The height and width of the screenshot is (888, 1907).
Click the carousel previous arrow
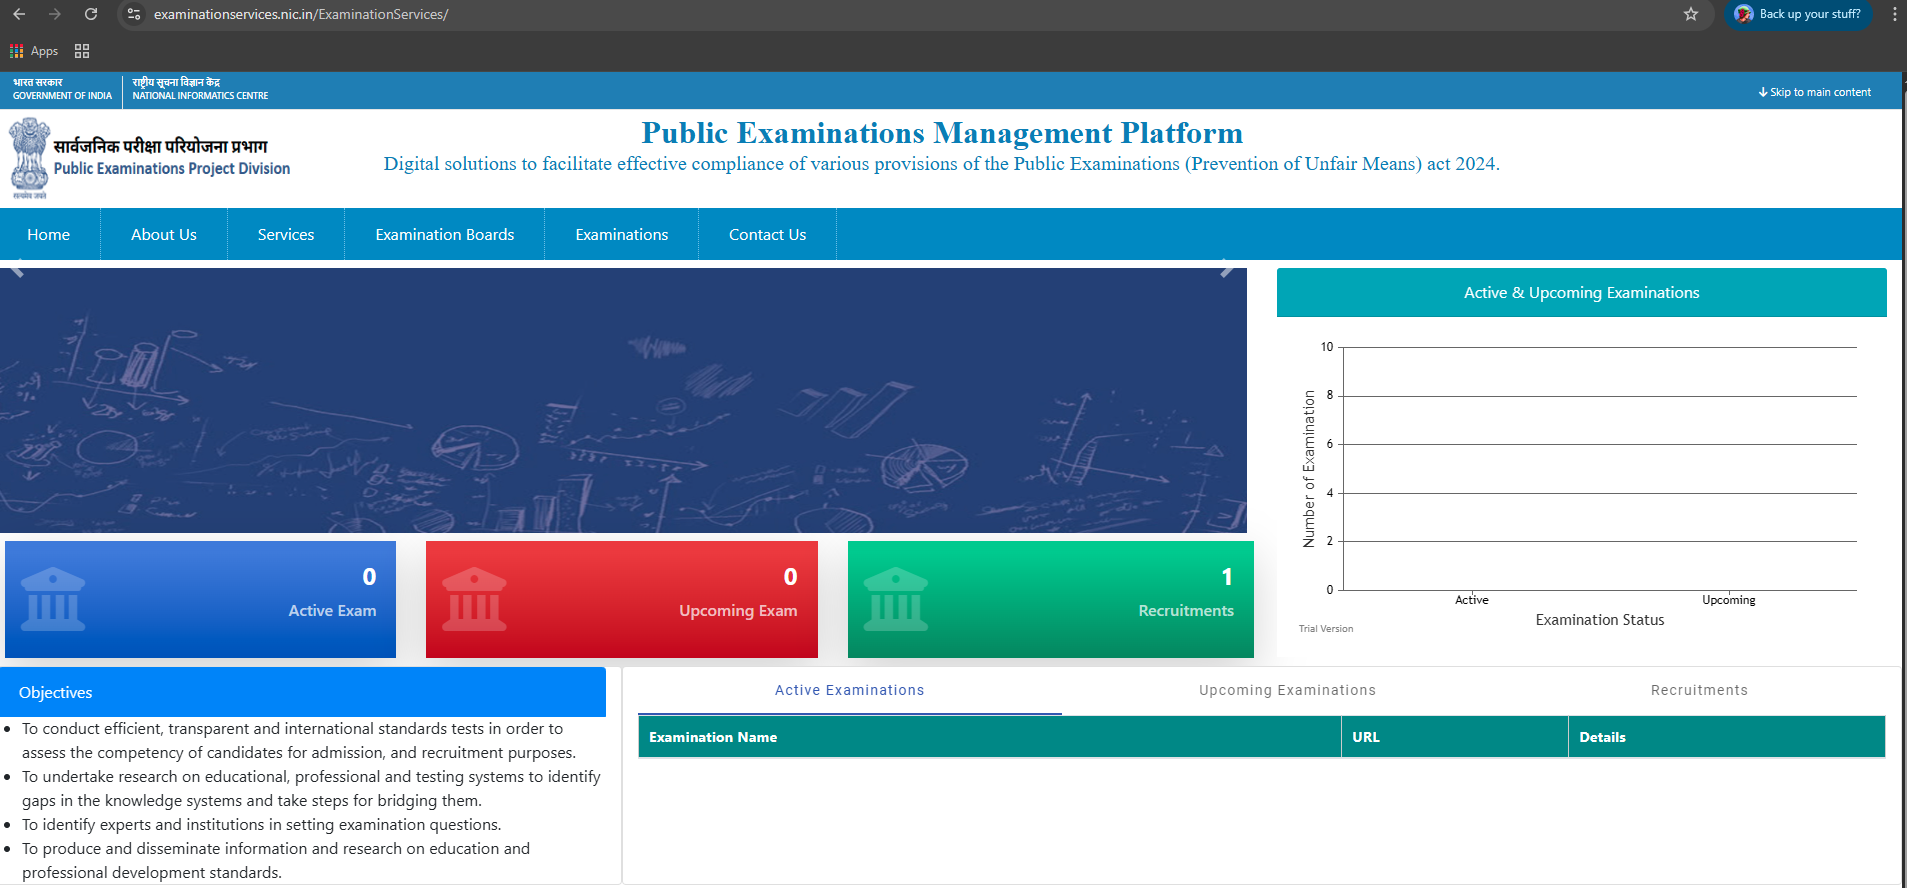(x=17, y=269)
